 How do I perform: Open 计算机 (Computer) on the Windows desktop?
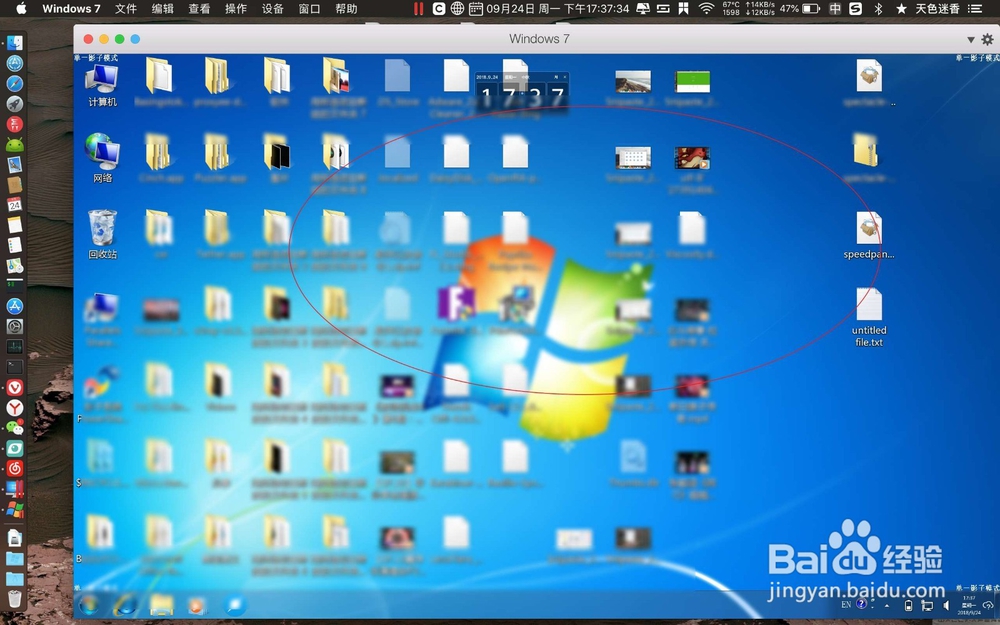point(100,80)
